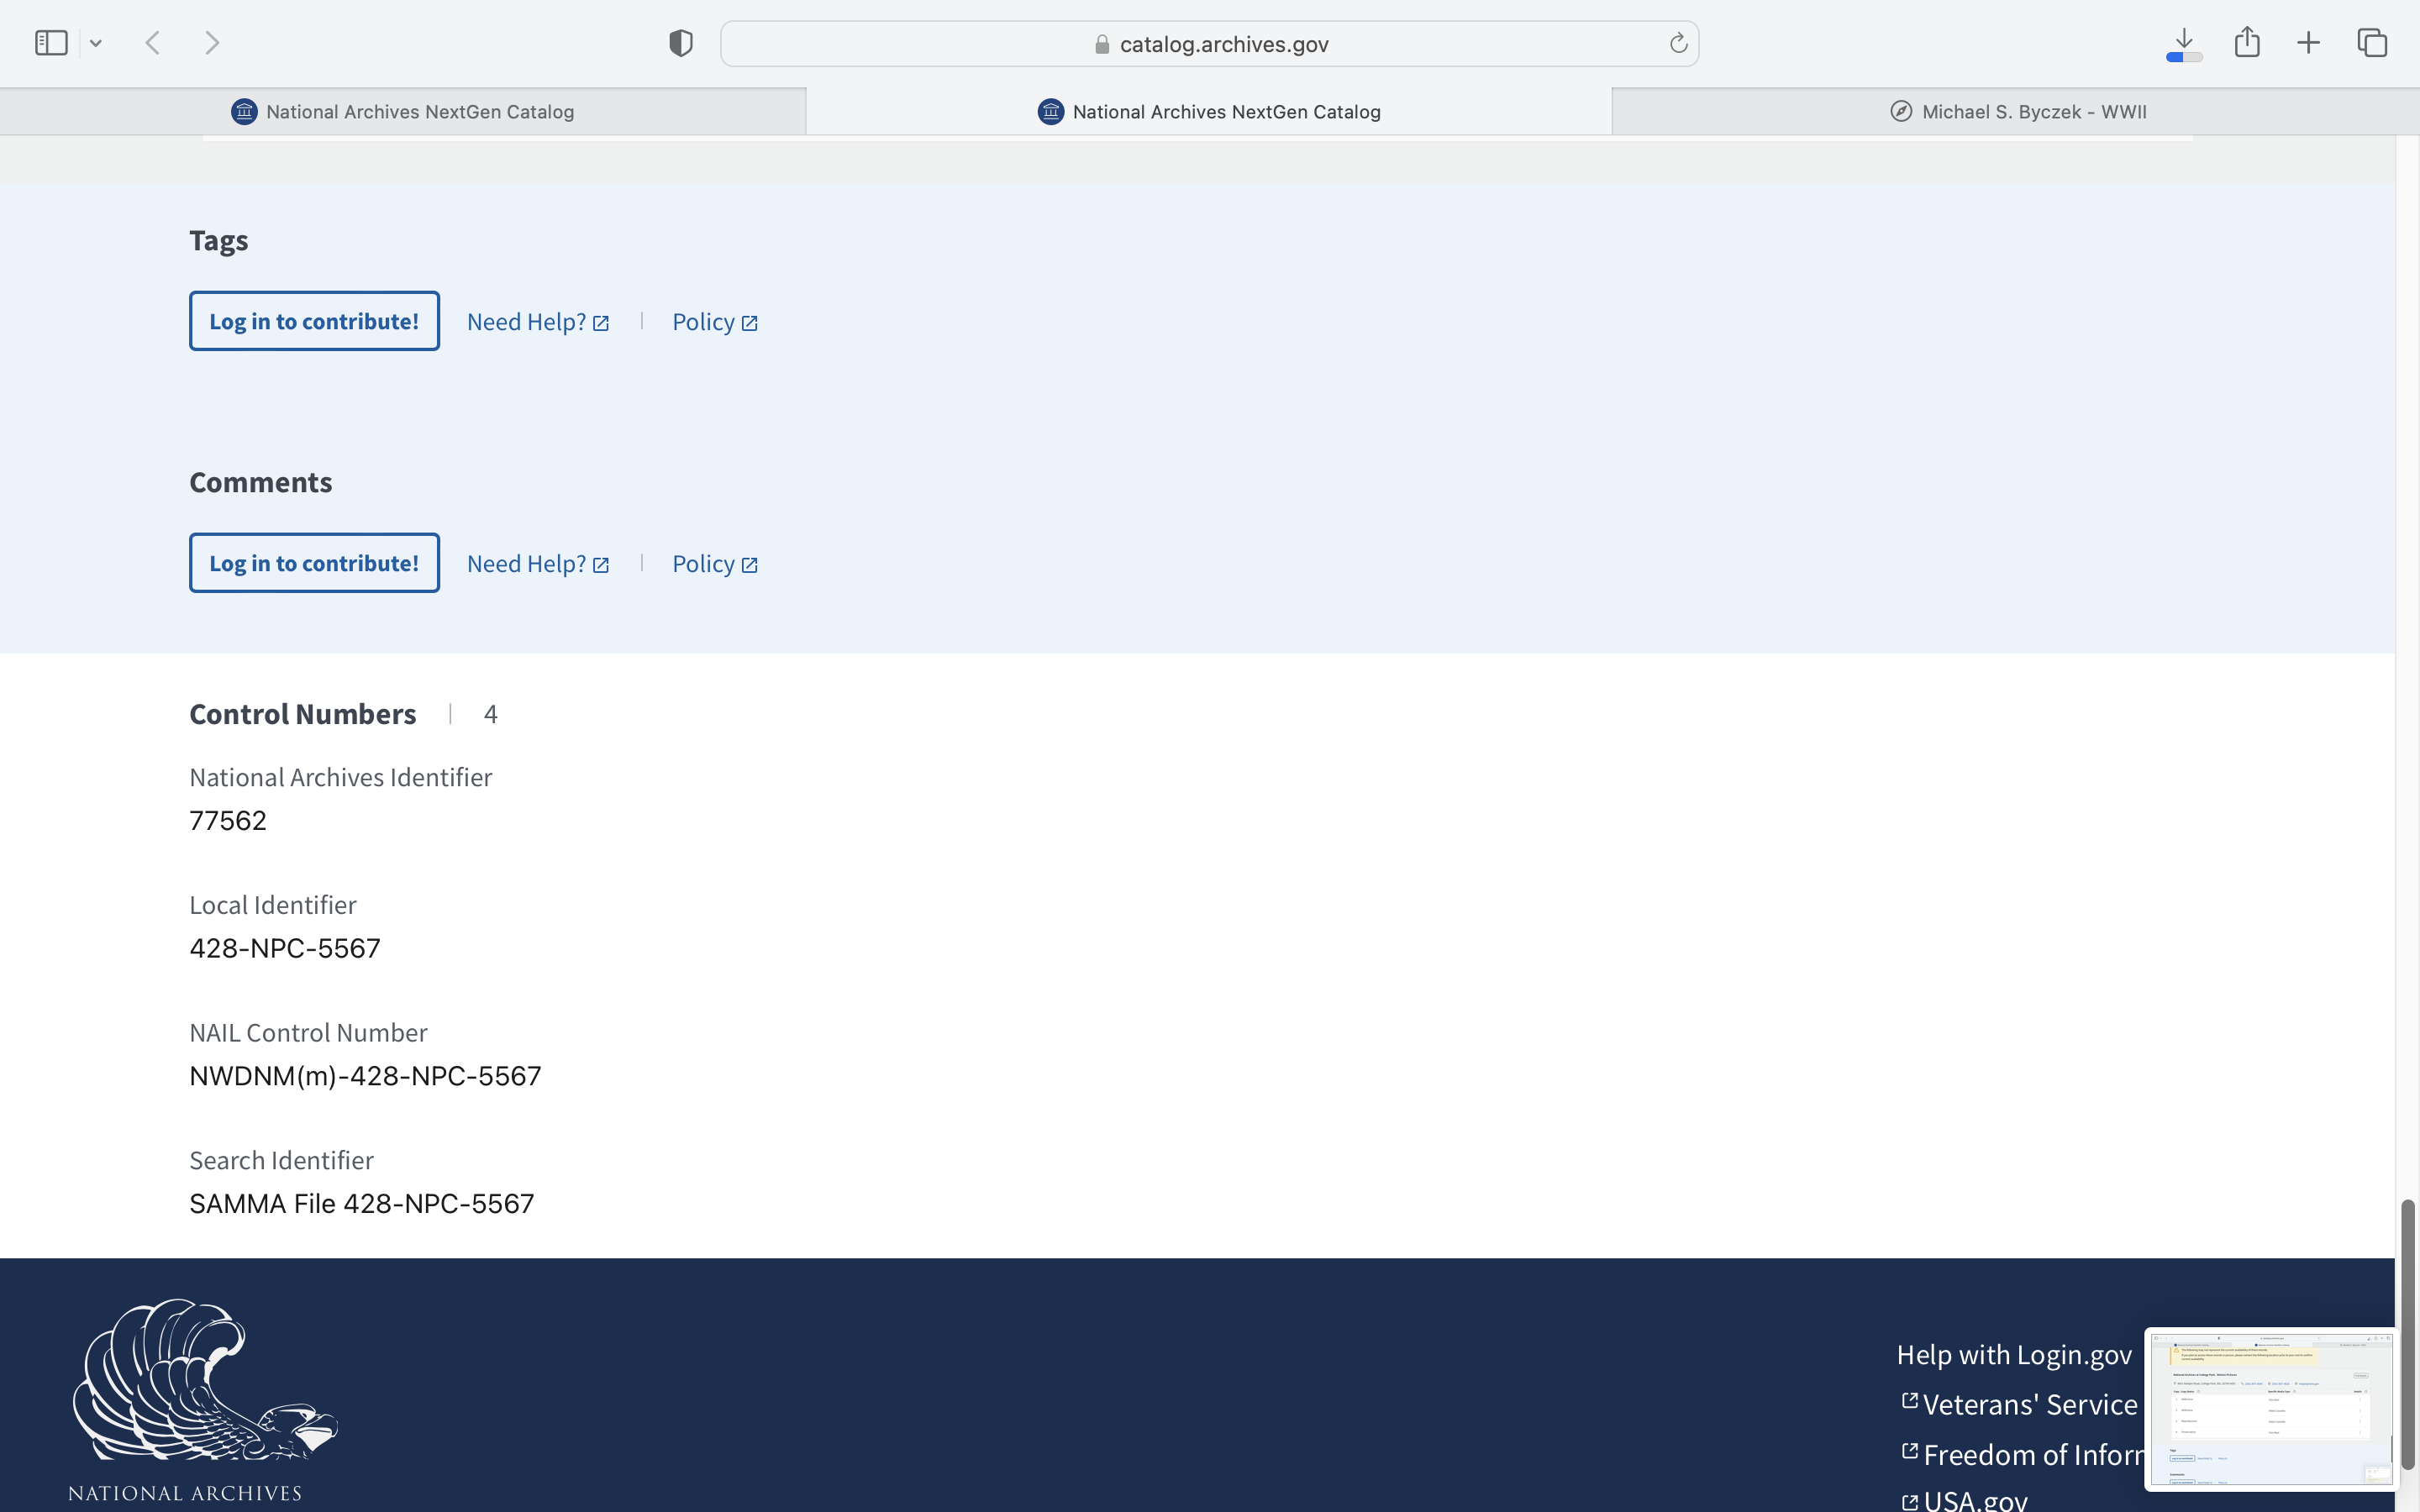Open the Share menu icon
2420x1512 pixels.
pos(2247,42)
